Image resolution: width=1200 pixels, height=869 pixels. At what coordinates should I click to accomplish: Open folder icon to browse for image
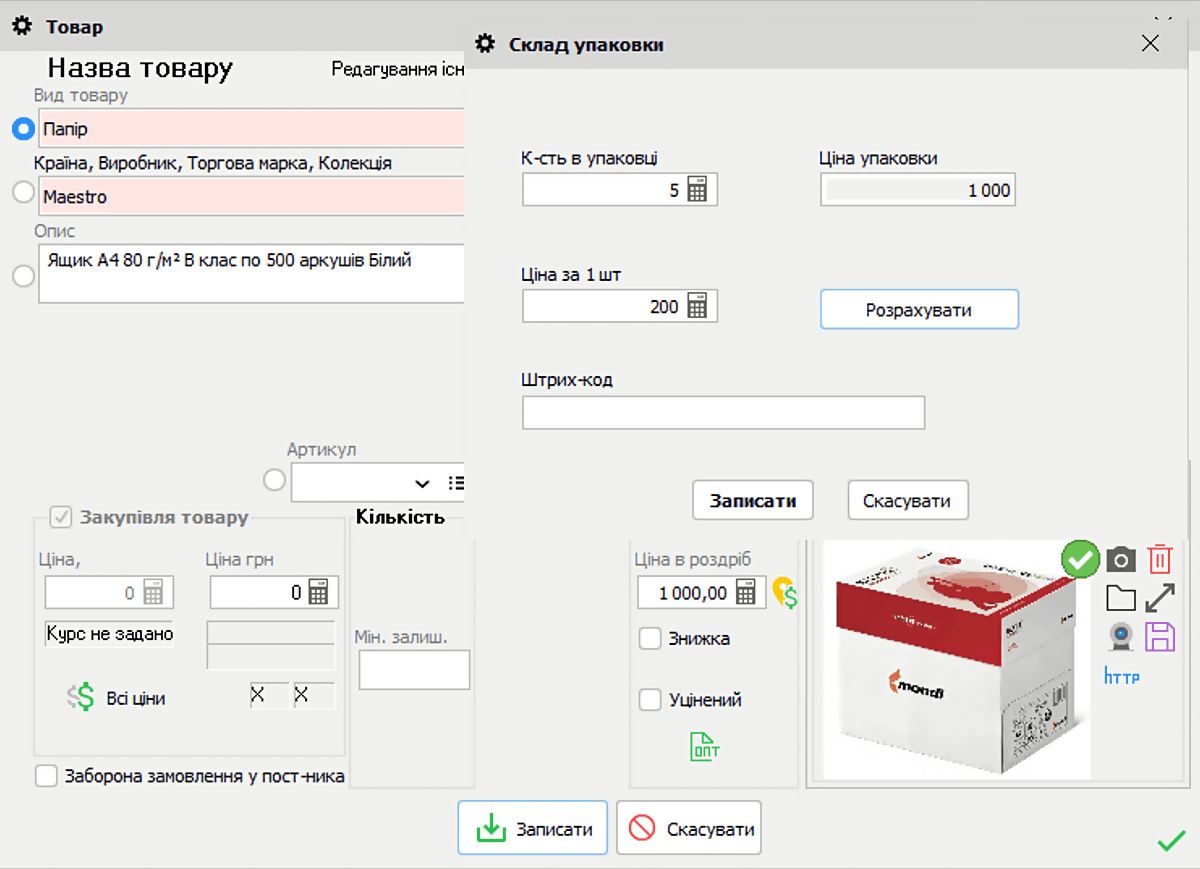point(1121,598)
